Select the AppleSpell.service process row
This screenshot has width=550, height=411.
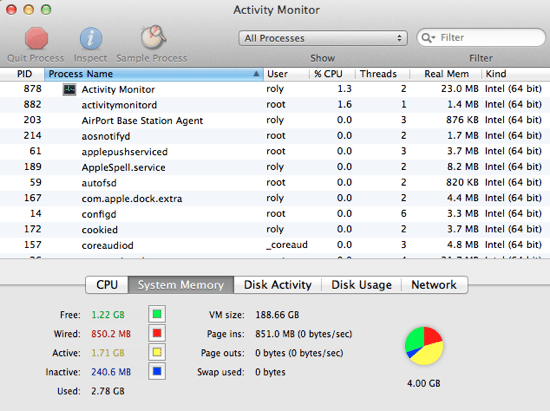click(275, 167)
